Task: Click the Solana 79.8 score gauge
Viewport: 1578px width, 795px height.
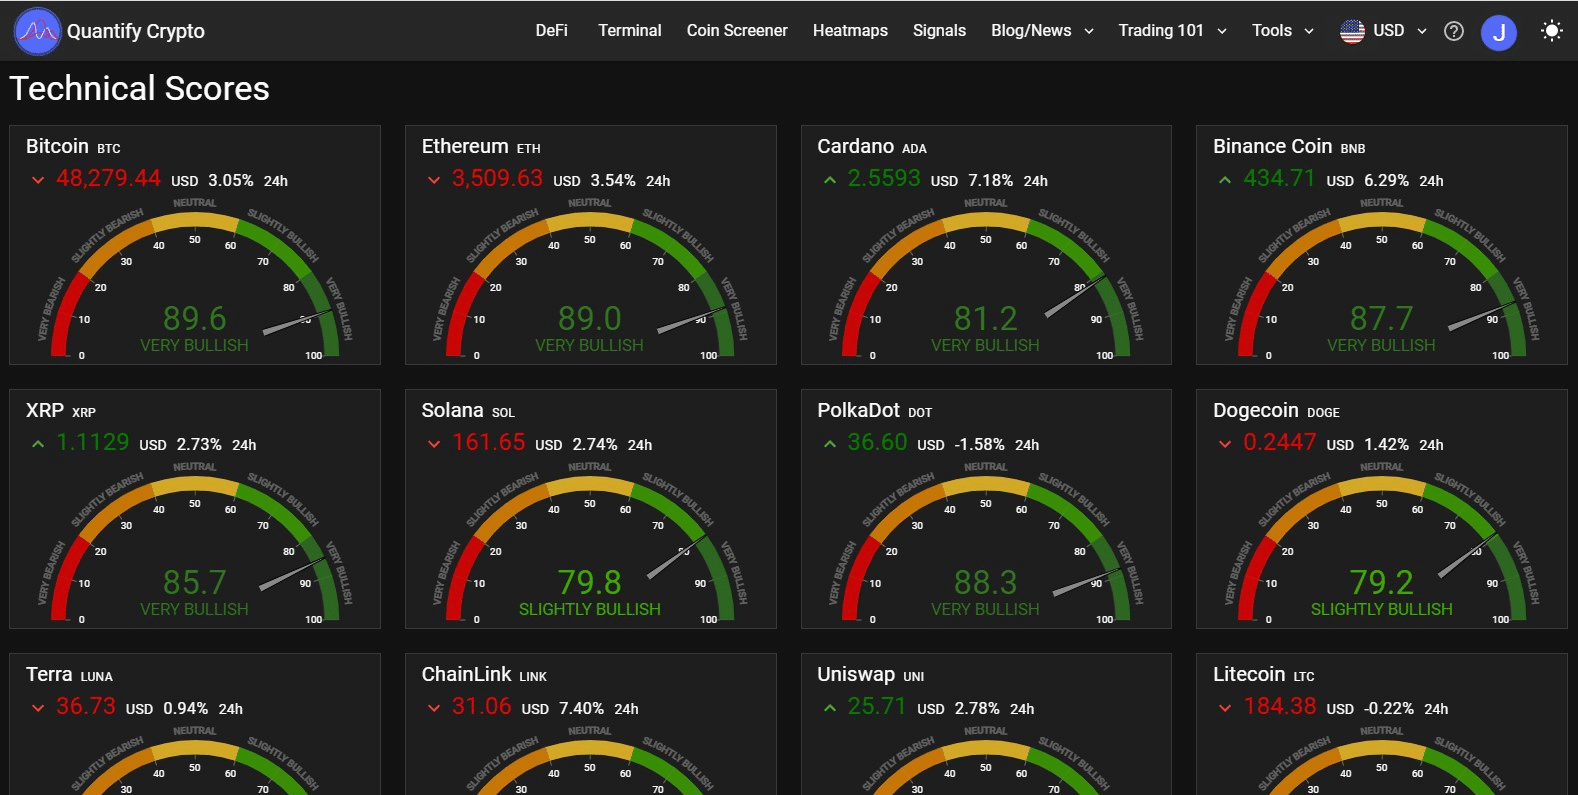Action: (x=590, y=542)
